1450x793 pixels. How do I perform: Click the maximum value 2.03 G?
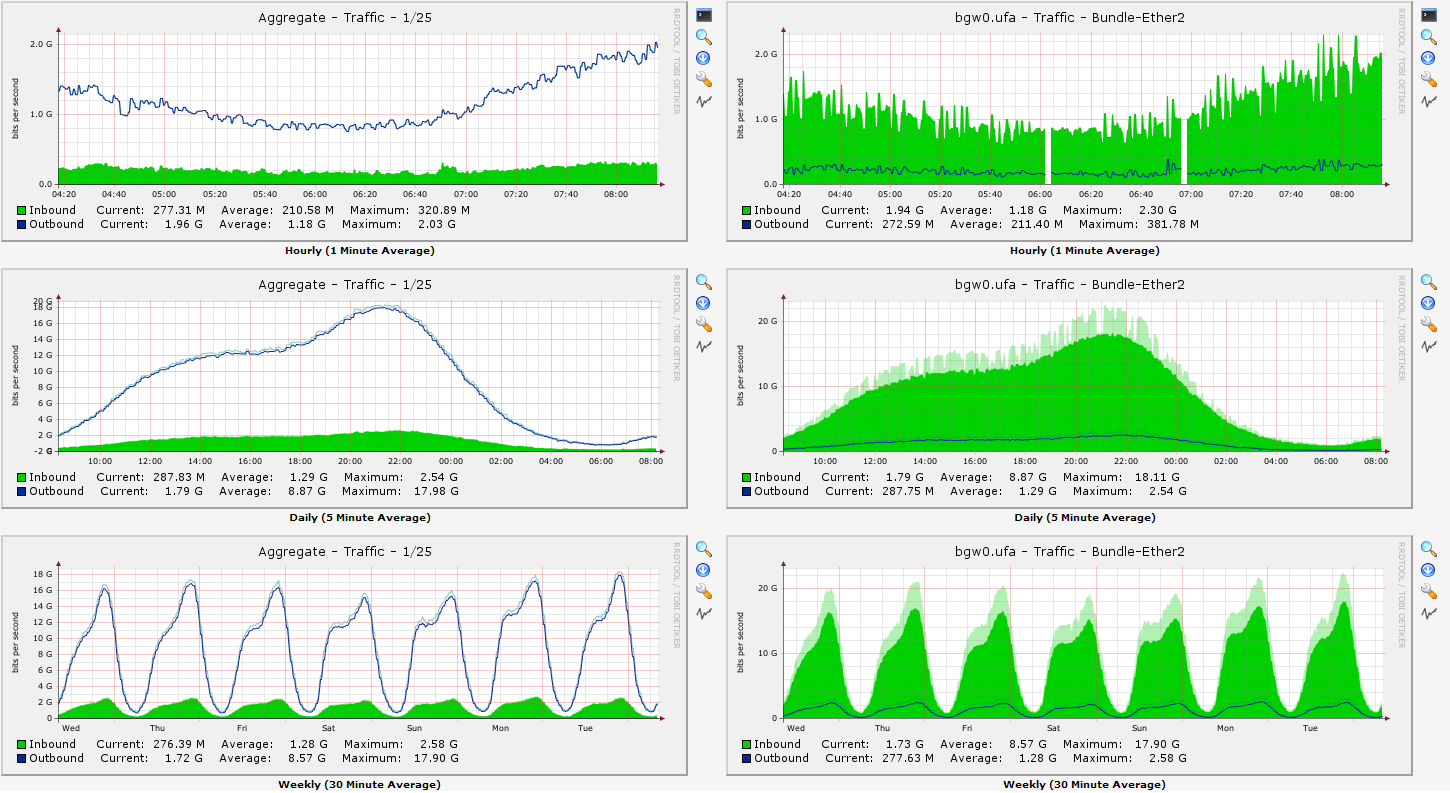(x=437, y=225)
